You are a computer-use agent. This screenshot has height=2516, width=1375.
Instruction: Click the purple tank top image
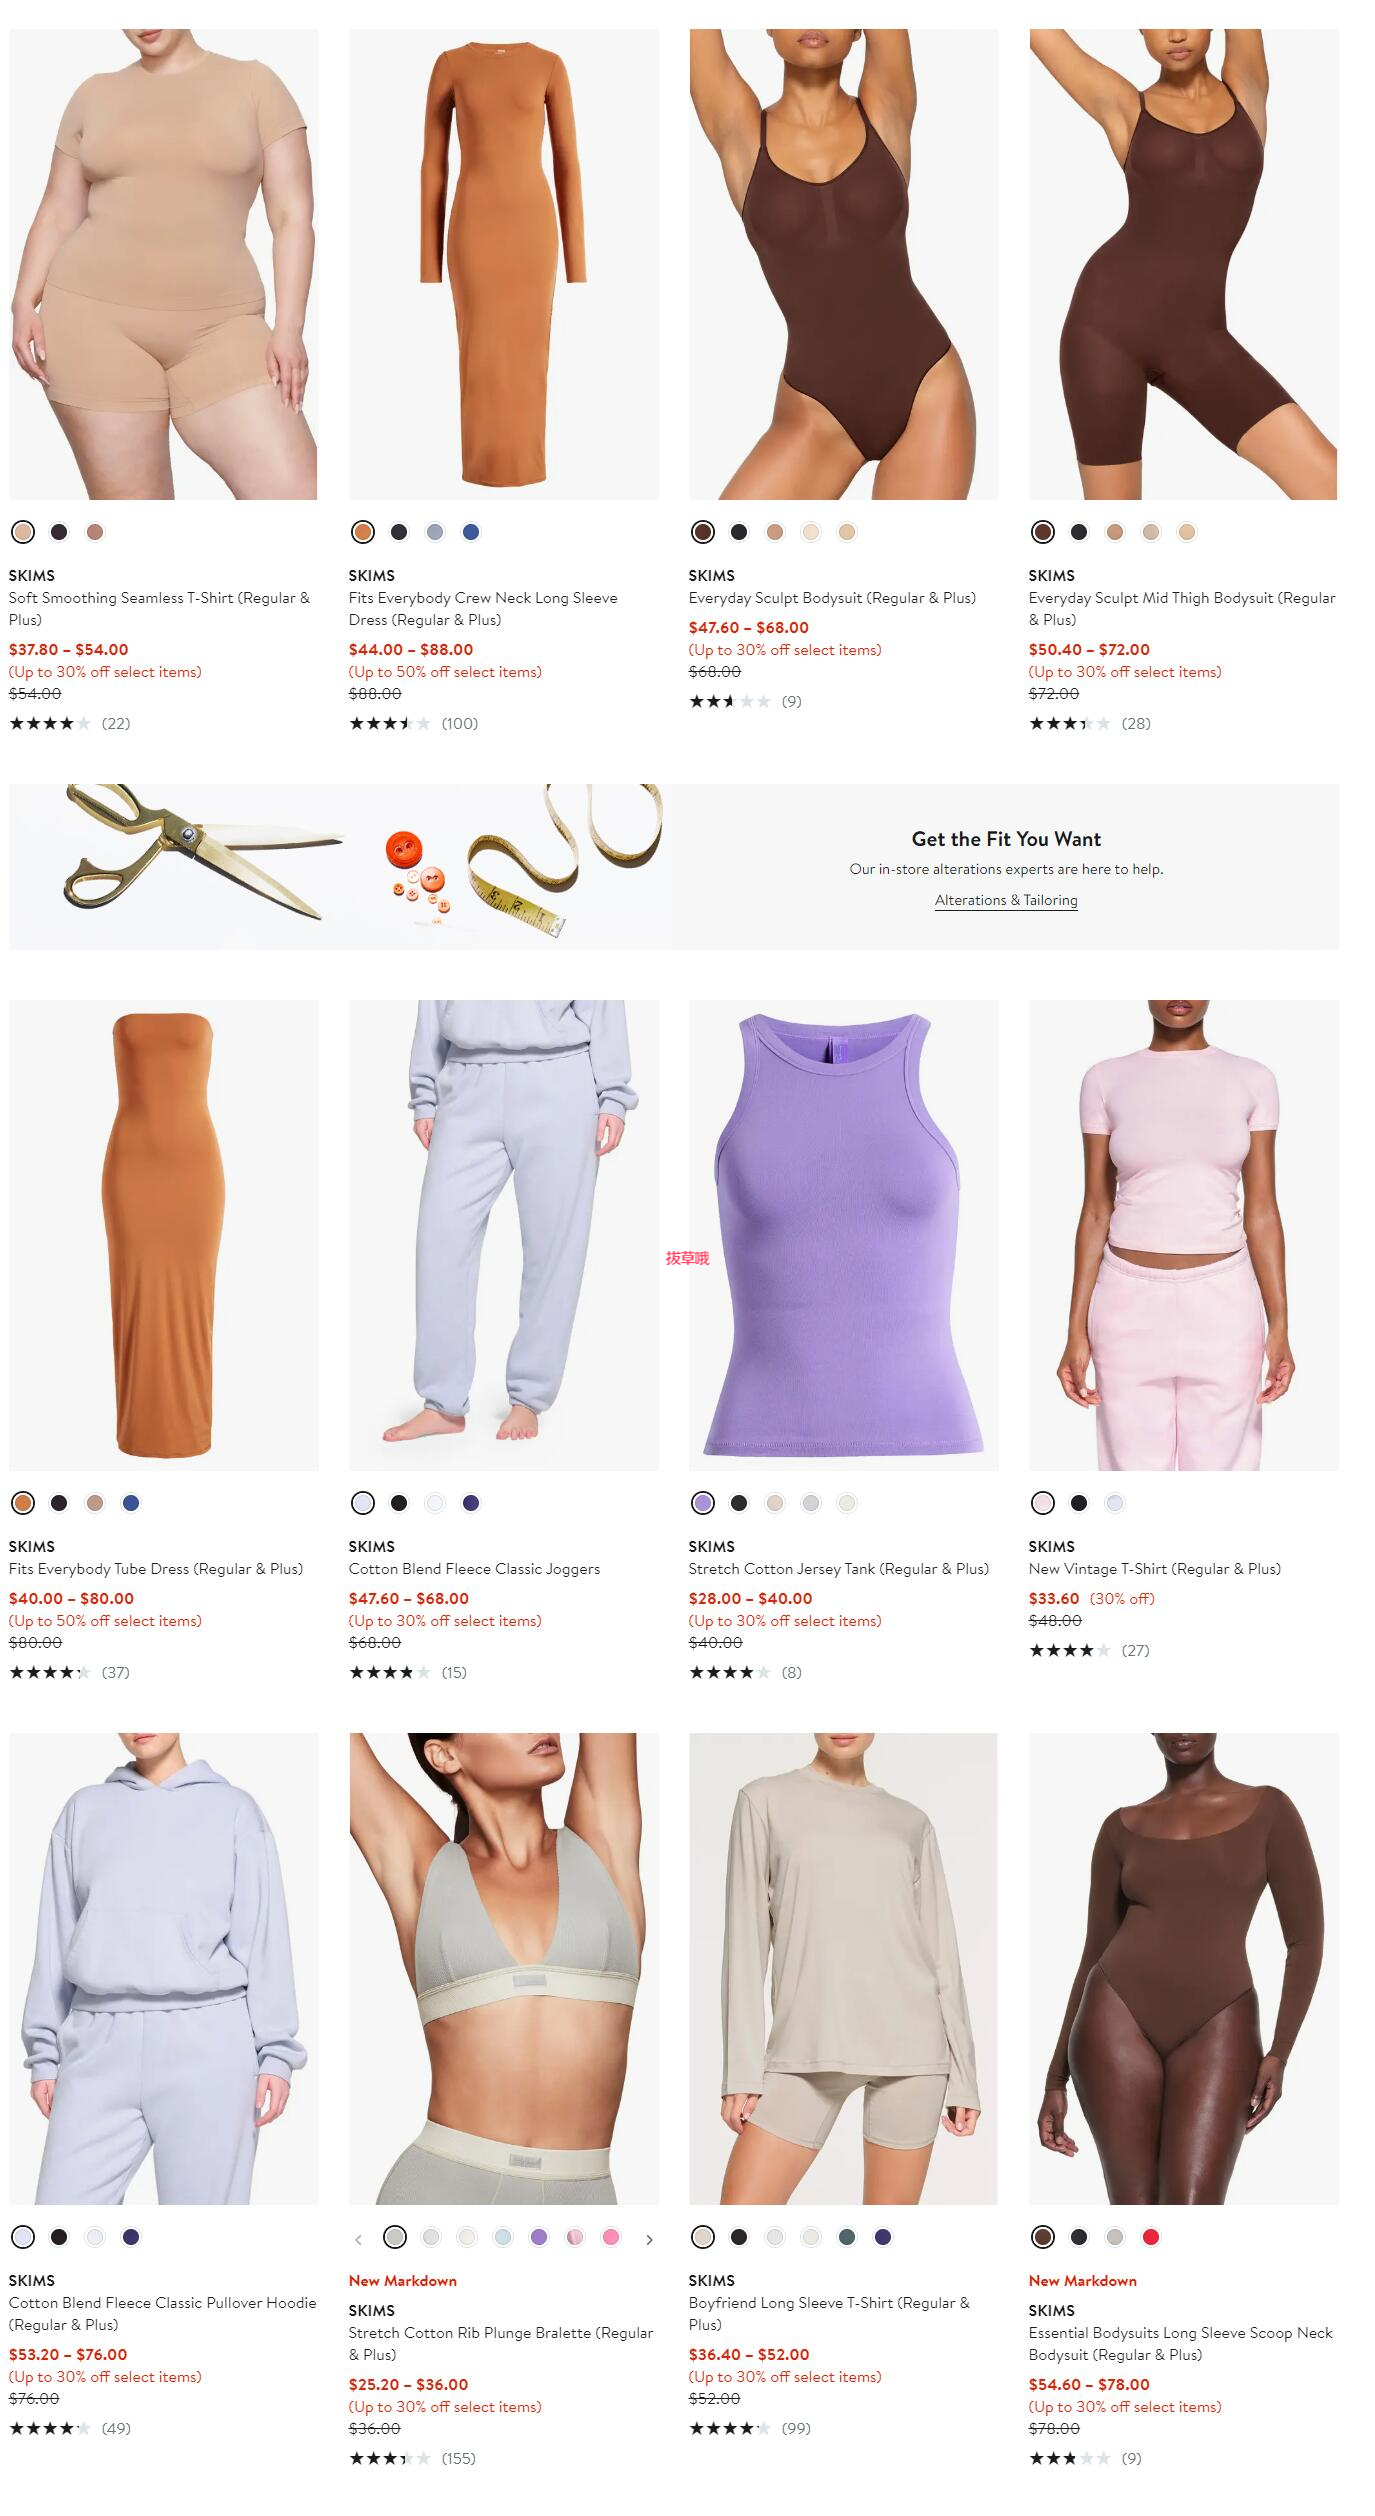click(843, 1235)
